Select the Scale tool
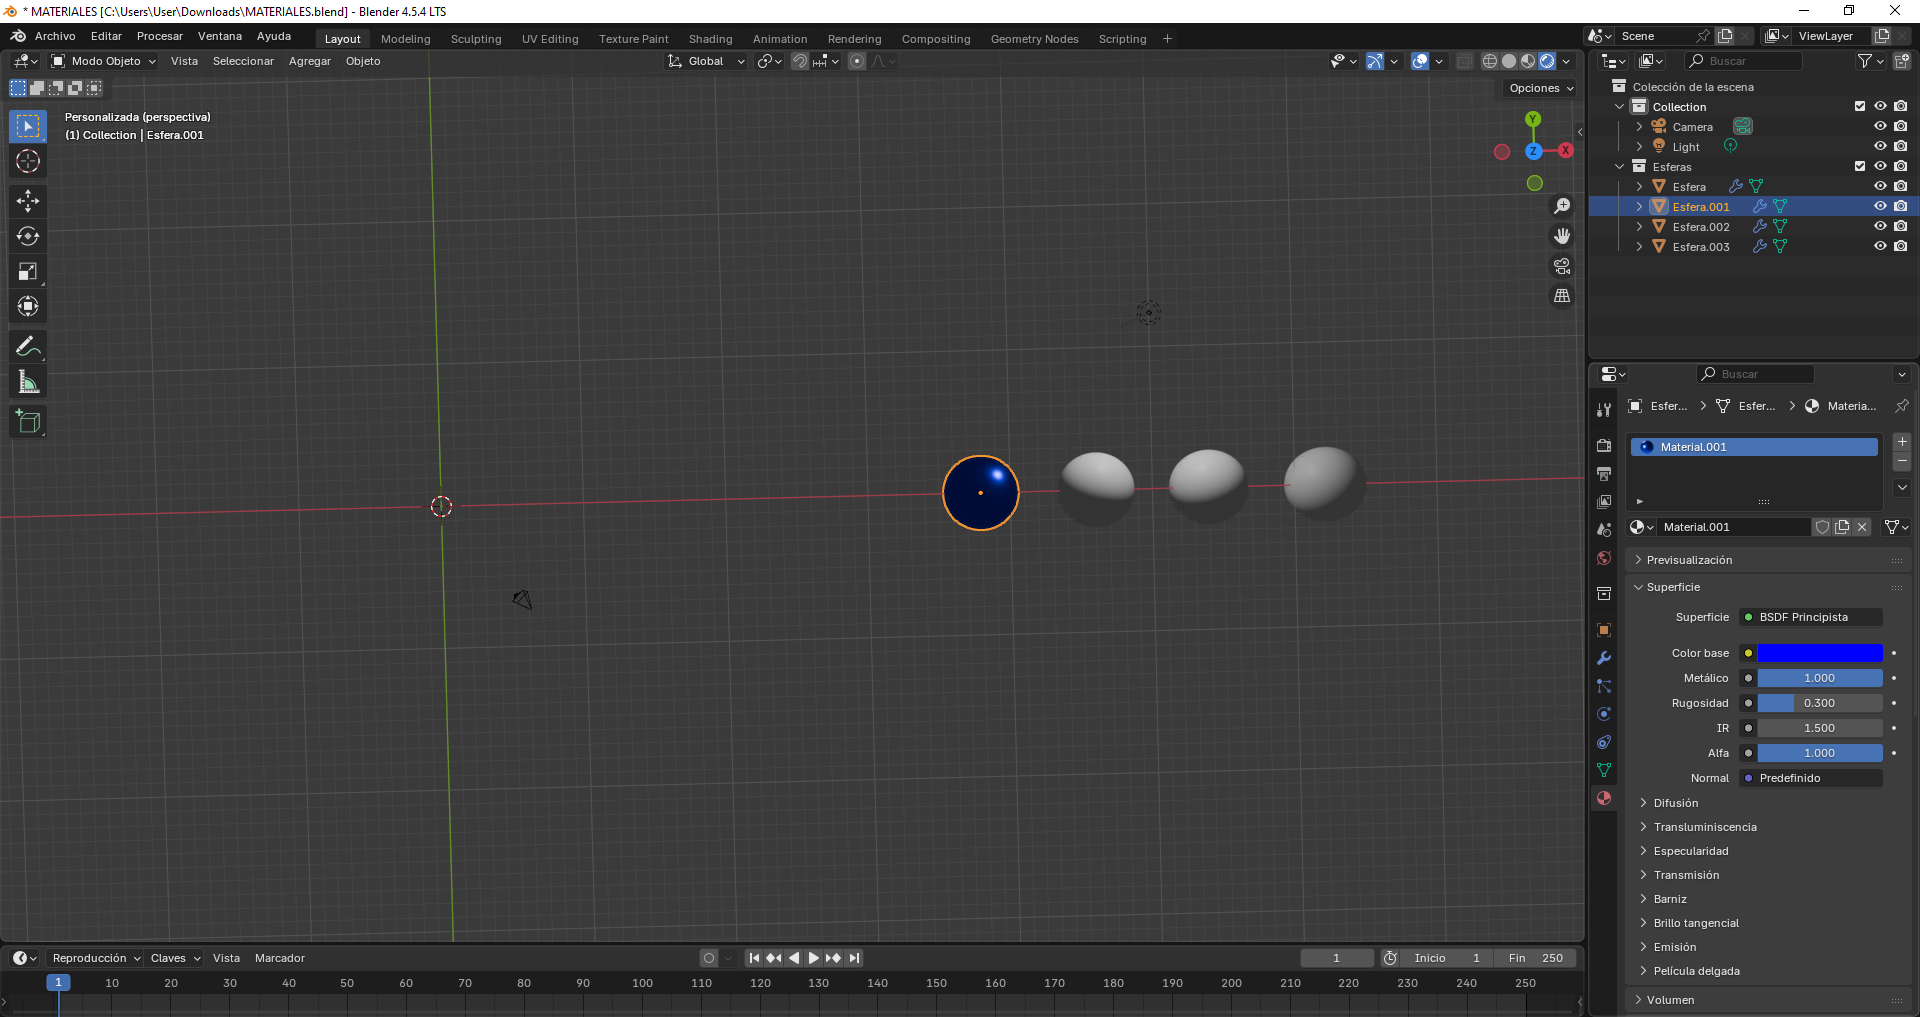This screenshot has height=1017, width=1920. click(x=28, y=271)
